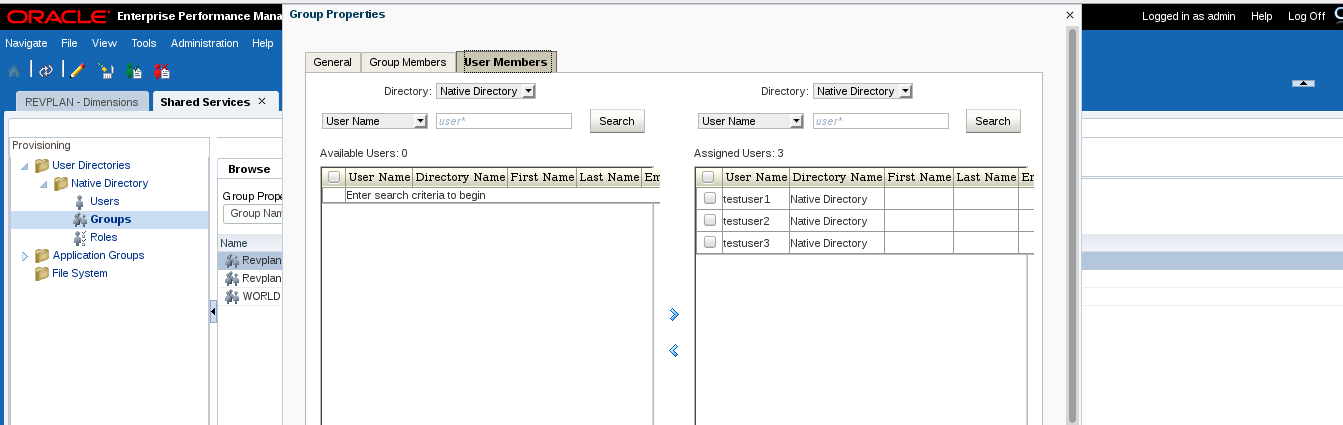Viewport: 1343px width, 425px height.
Task: Check the testuser2 checkbox
Action: pyautogui.click(x=709, y=220)
